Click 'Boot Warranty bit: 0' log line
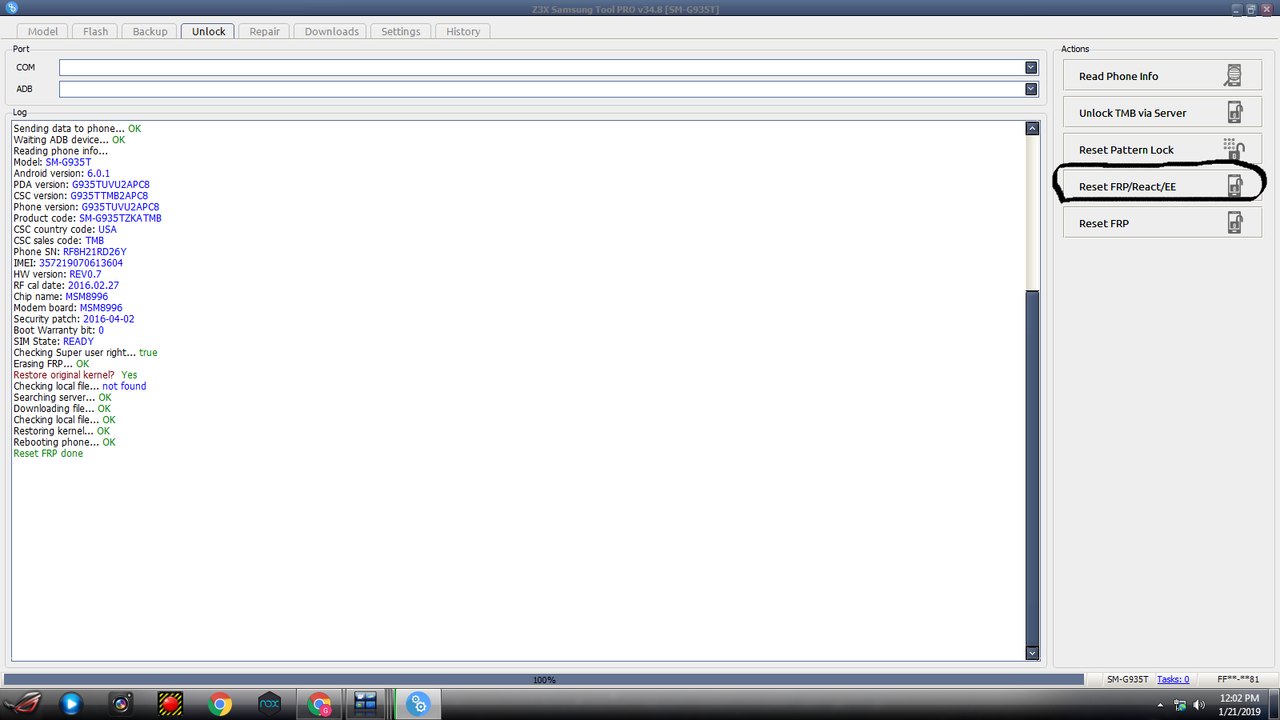The image size is (1280, 720). (x=58, y=330)
